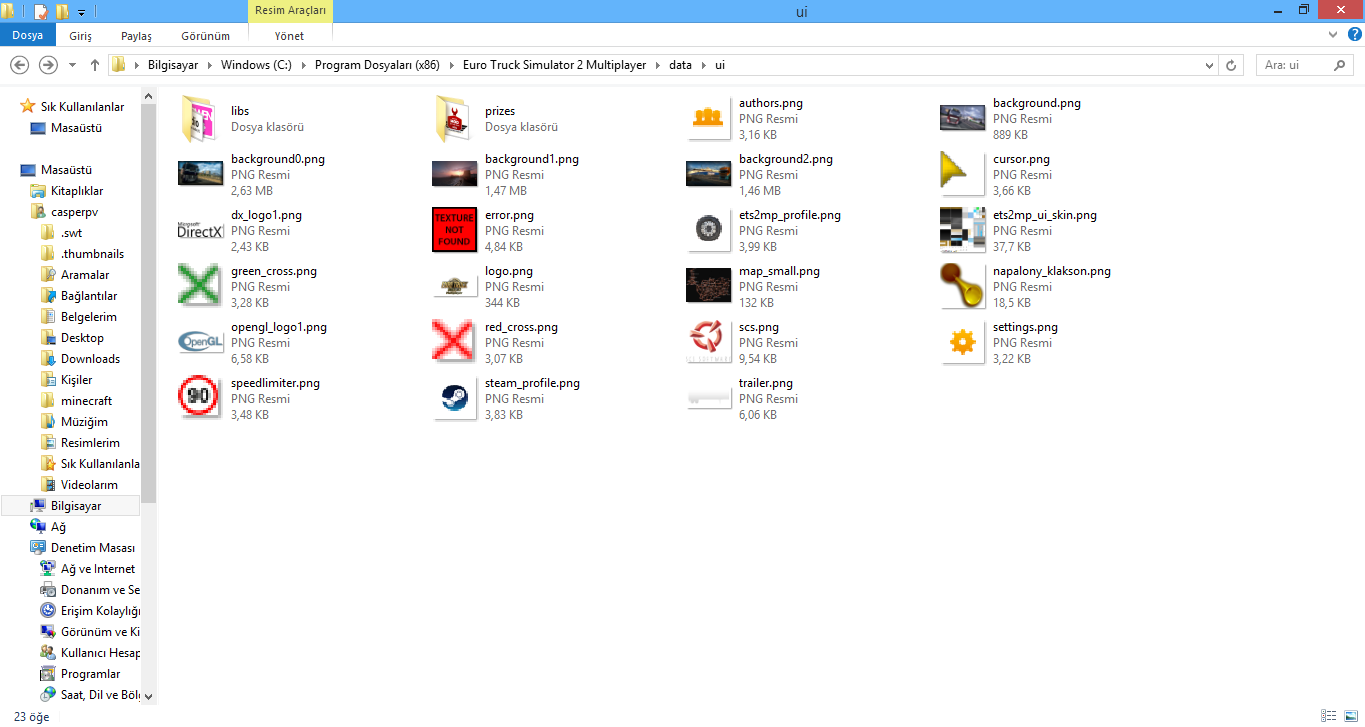
Task: Select ets2mp_profile.png wheel icon
Action: tap(708, 230)
